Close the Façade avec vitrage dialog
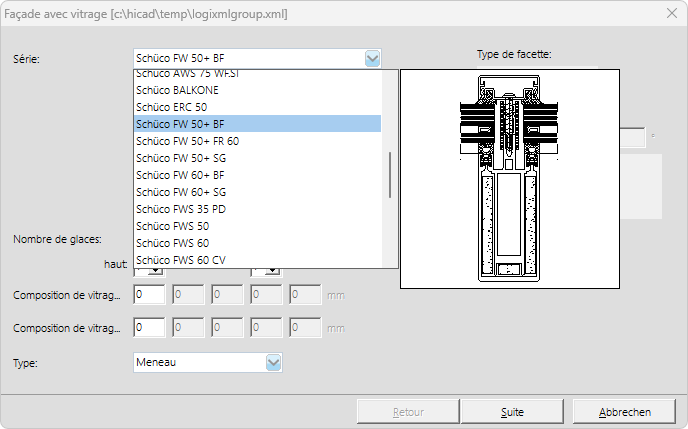 coord(672,14)
